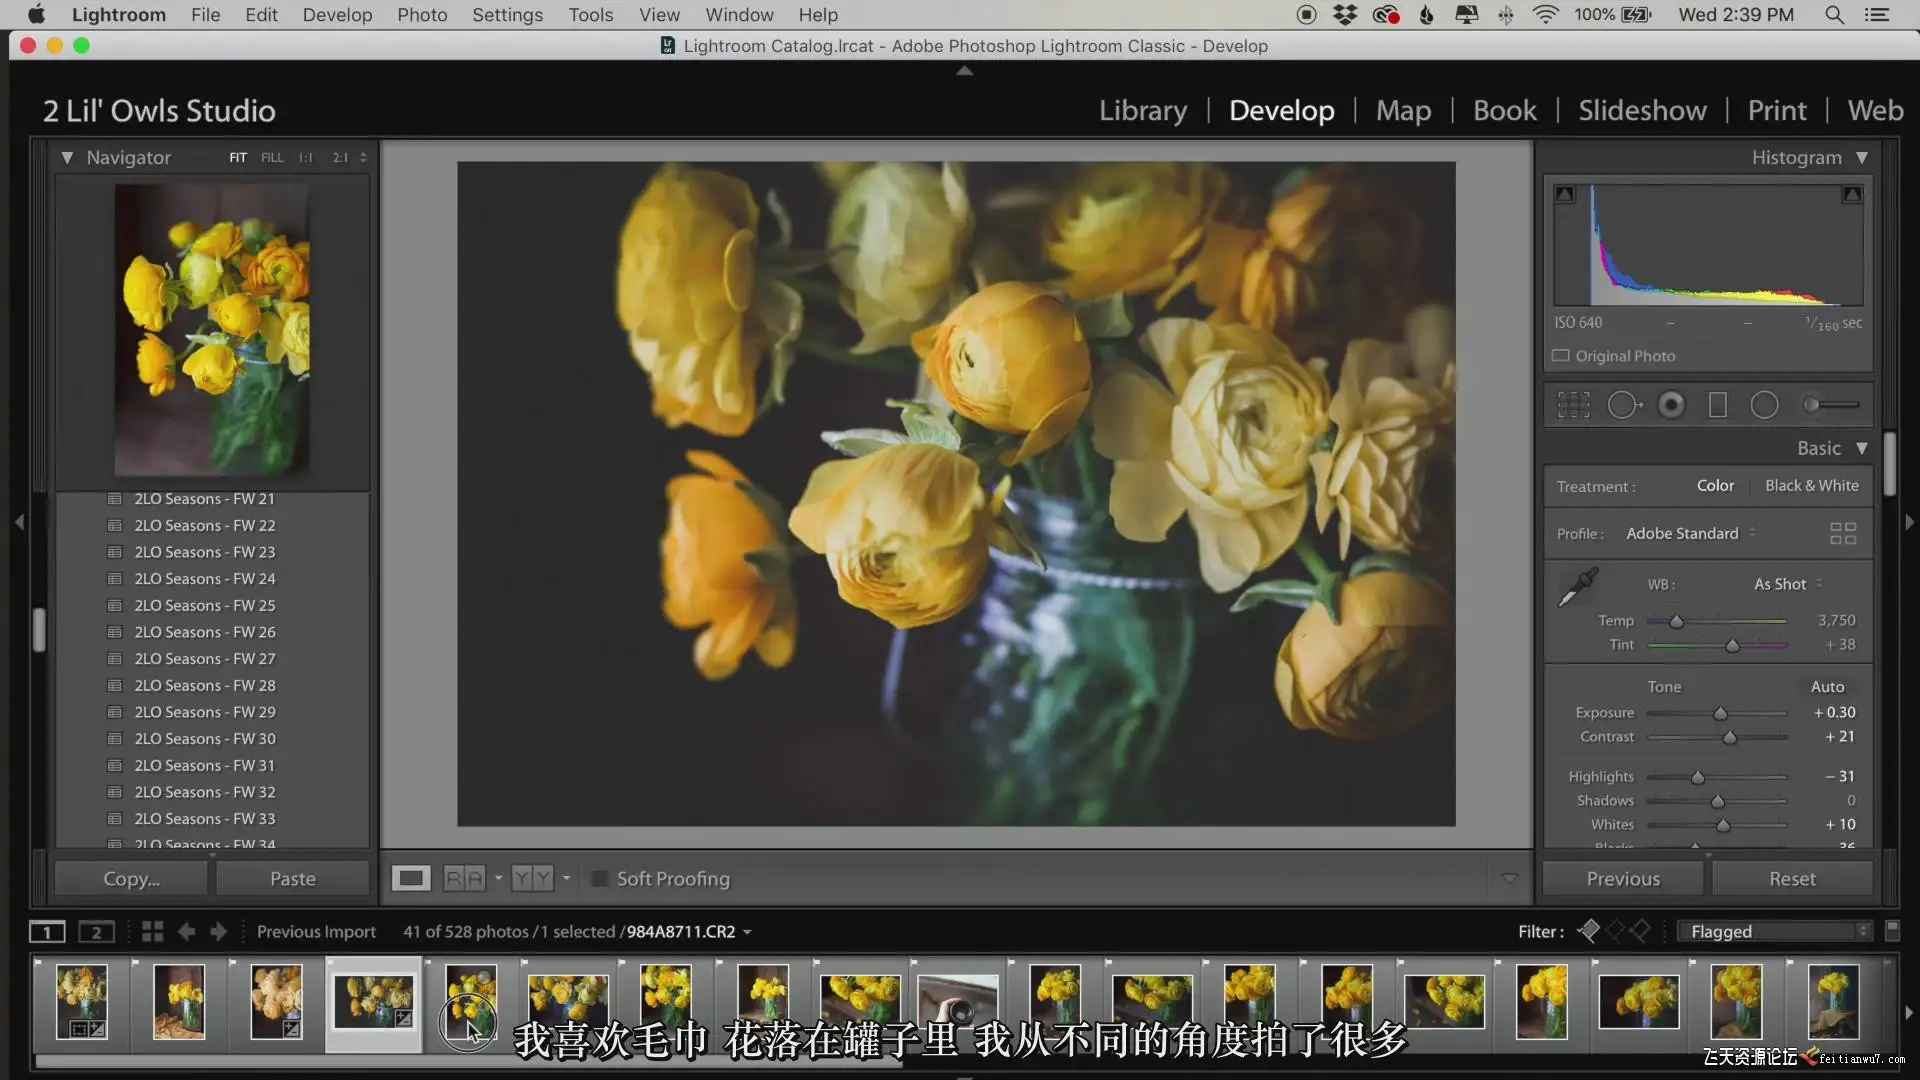Select the Graduated Filter tool
Screen dimensions: 1920x1080
[x=1717, y=405]
